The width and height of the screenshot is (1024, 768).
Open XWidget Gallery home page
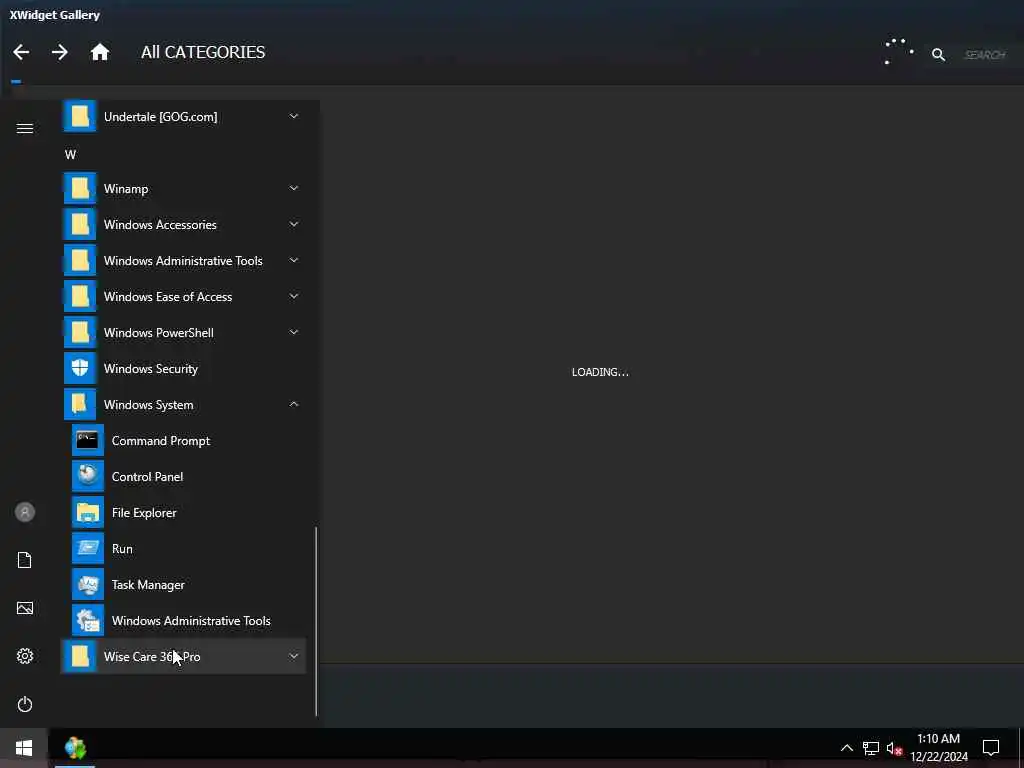pyautogui.click(x=100, y=52)
